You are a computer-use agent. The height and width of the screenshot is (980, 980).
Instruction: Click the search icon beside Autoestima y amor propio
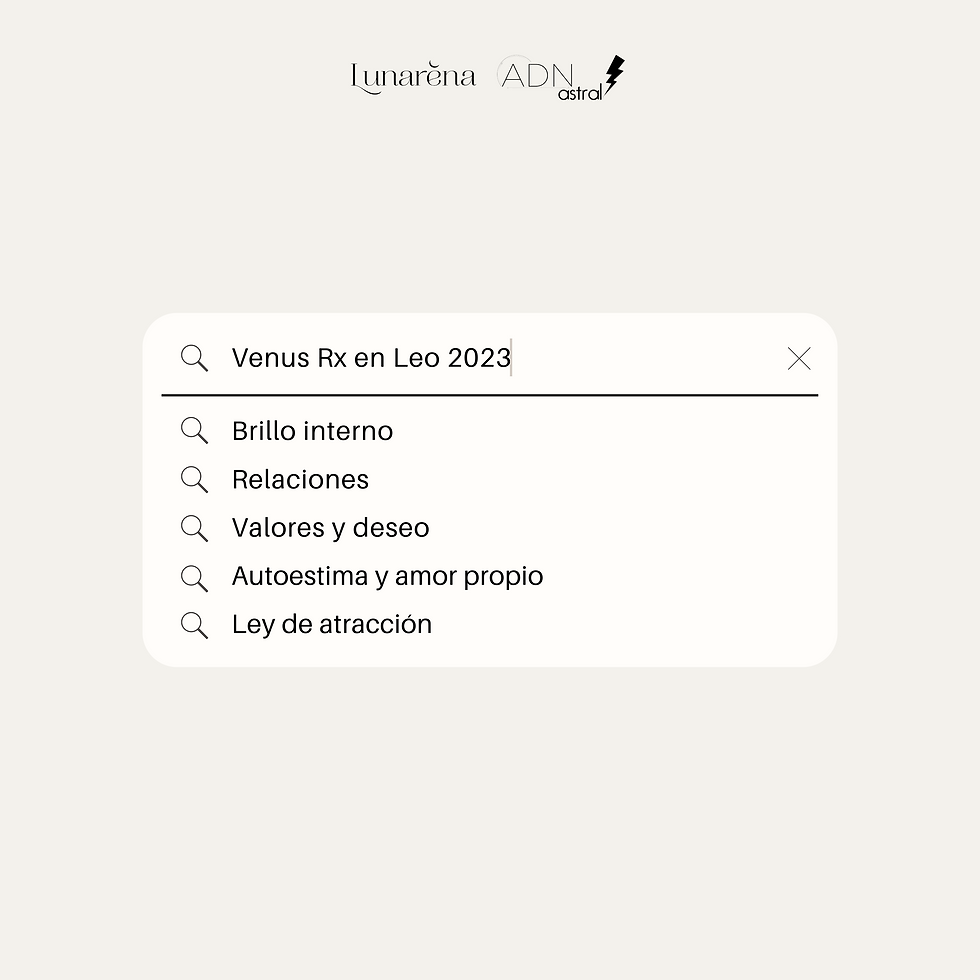[194, 577]
